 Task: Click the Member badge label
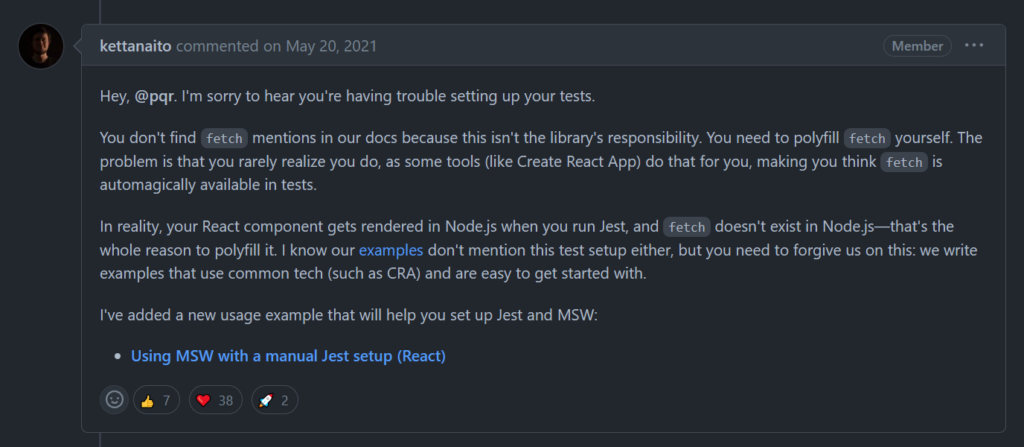click(918, 46)
